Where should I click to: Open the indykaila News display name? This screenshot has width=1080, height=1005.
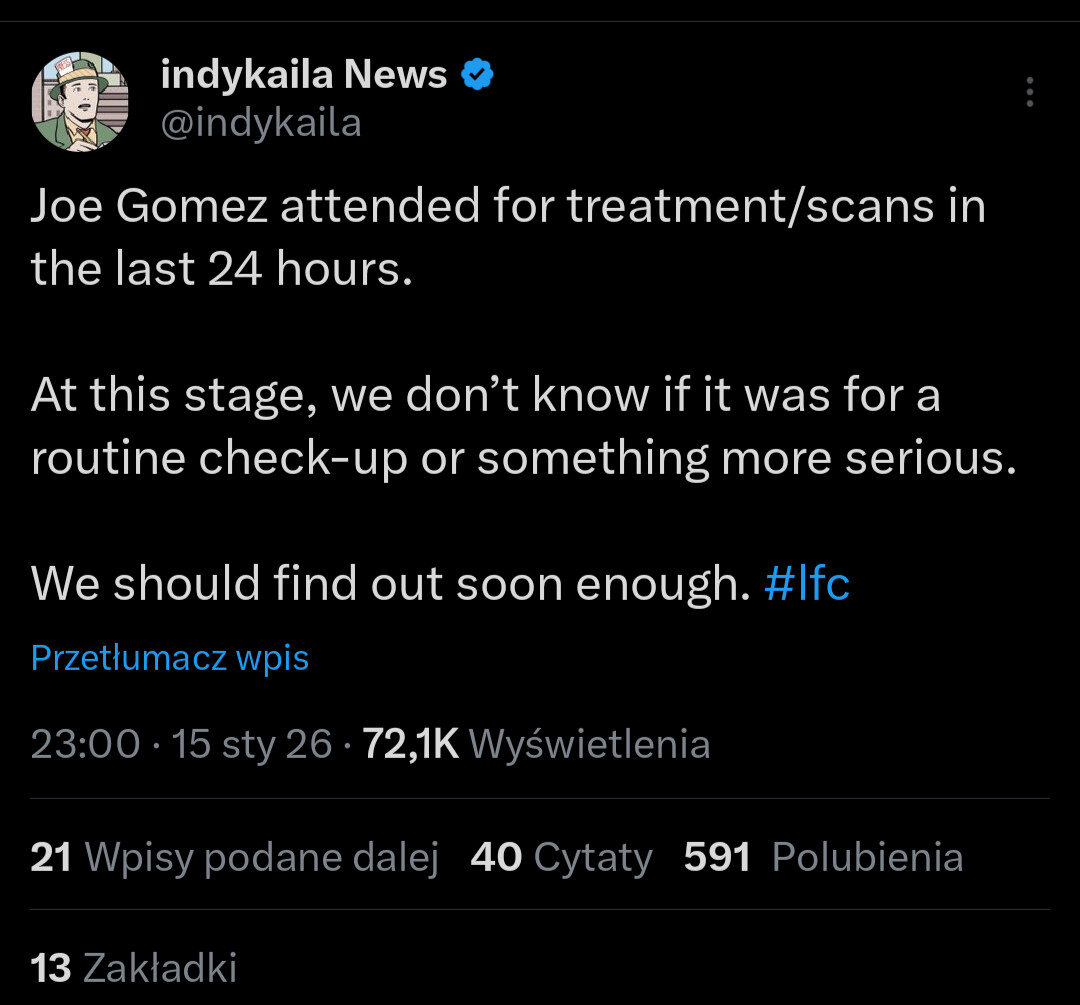[x=303, y=75]
